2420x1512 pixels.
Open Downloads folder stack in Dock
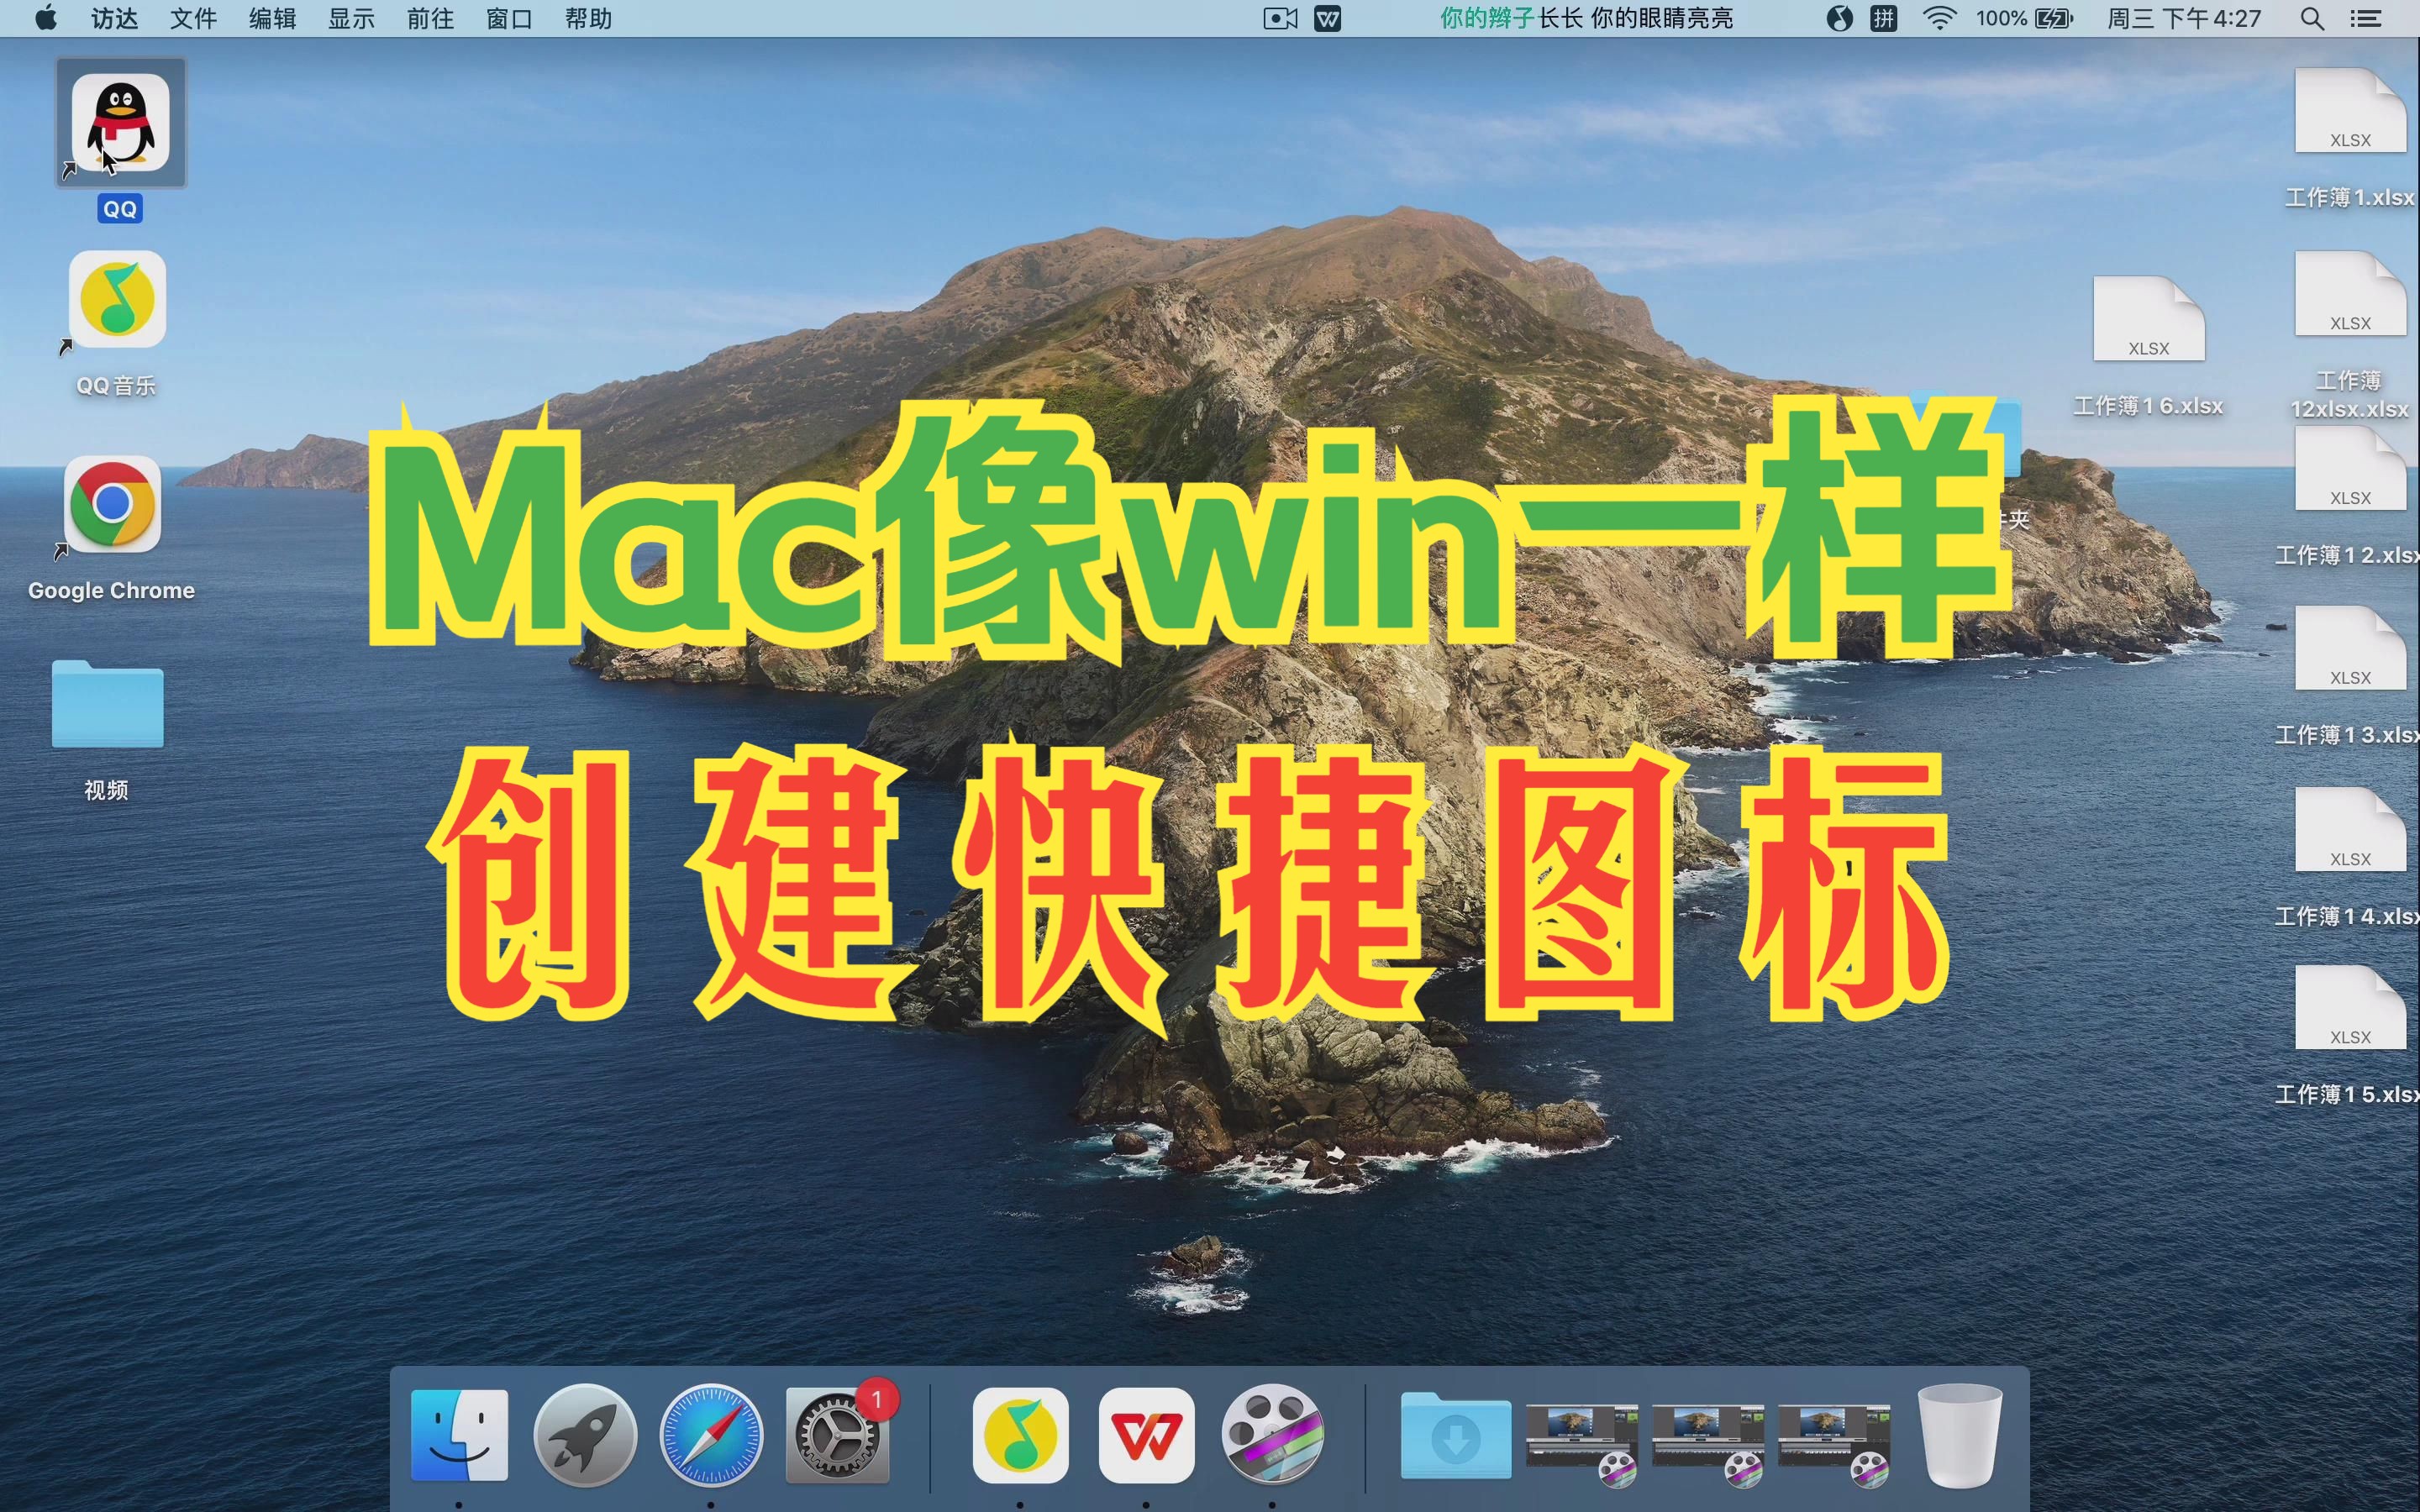click(x=1455, y=1435)
